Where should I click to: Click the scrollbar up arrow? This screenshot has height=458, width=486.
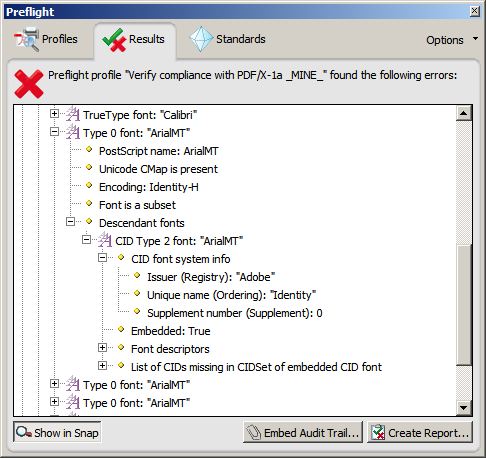pyautogui.click(x=463, y=113)
